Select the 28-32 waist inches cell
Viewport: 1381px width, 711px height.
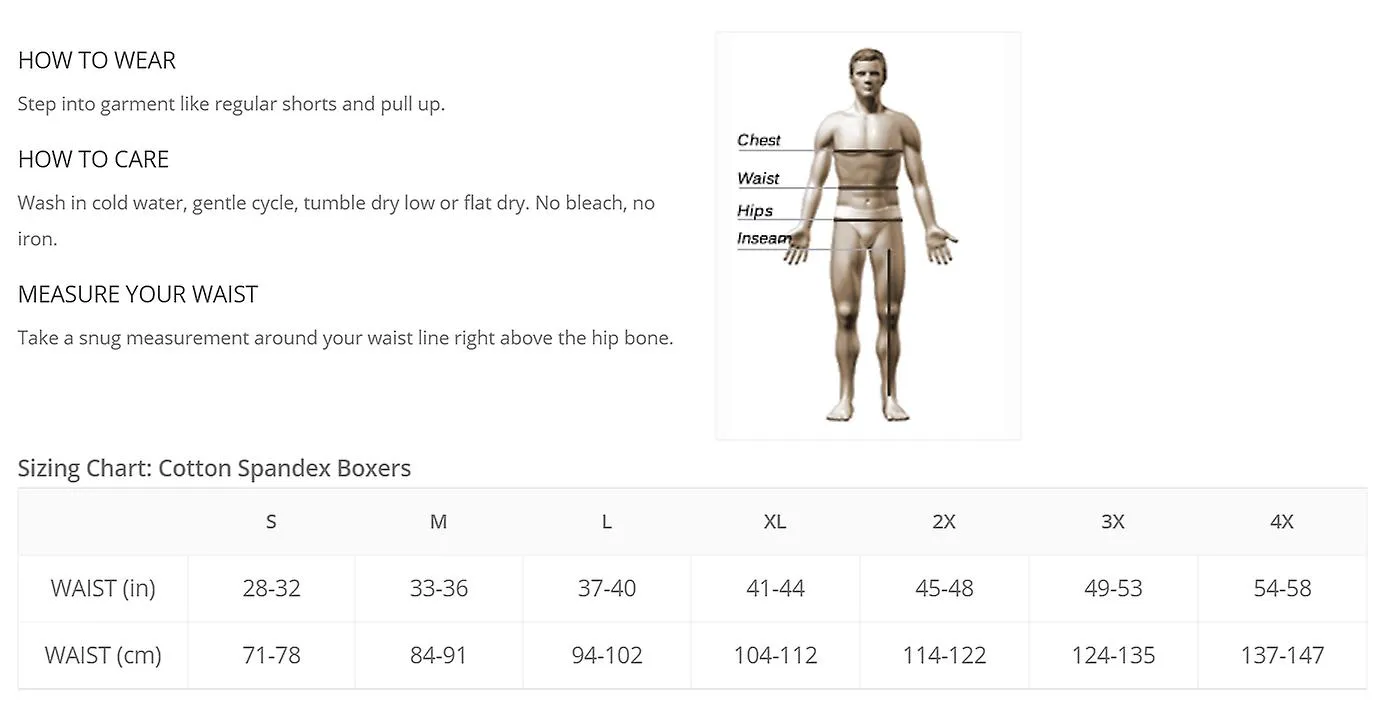(x=271, y=589)
